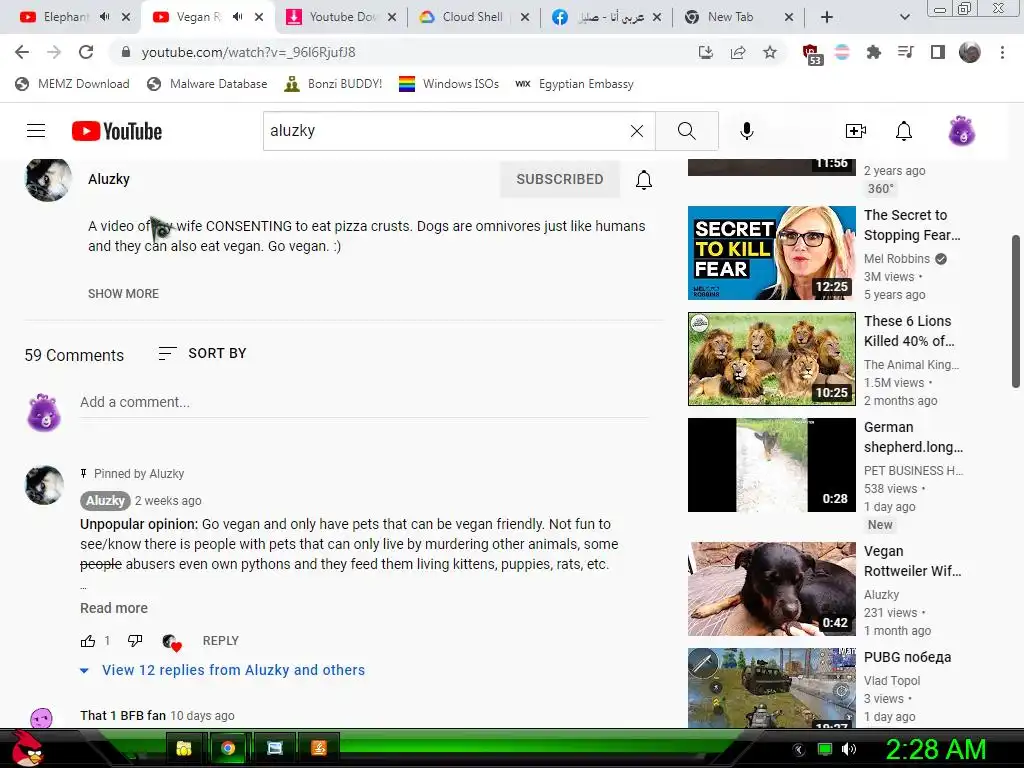This screenshot has height=768, width=1024.
Task: Open YouTube hamburger guide menu
Action: [36, 131]
